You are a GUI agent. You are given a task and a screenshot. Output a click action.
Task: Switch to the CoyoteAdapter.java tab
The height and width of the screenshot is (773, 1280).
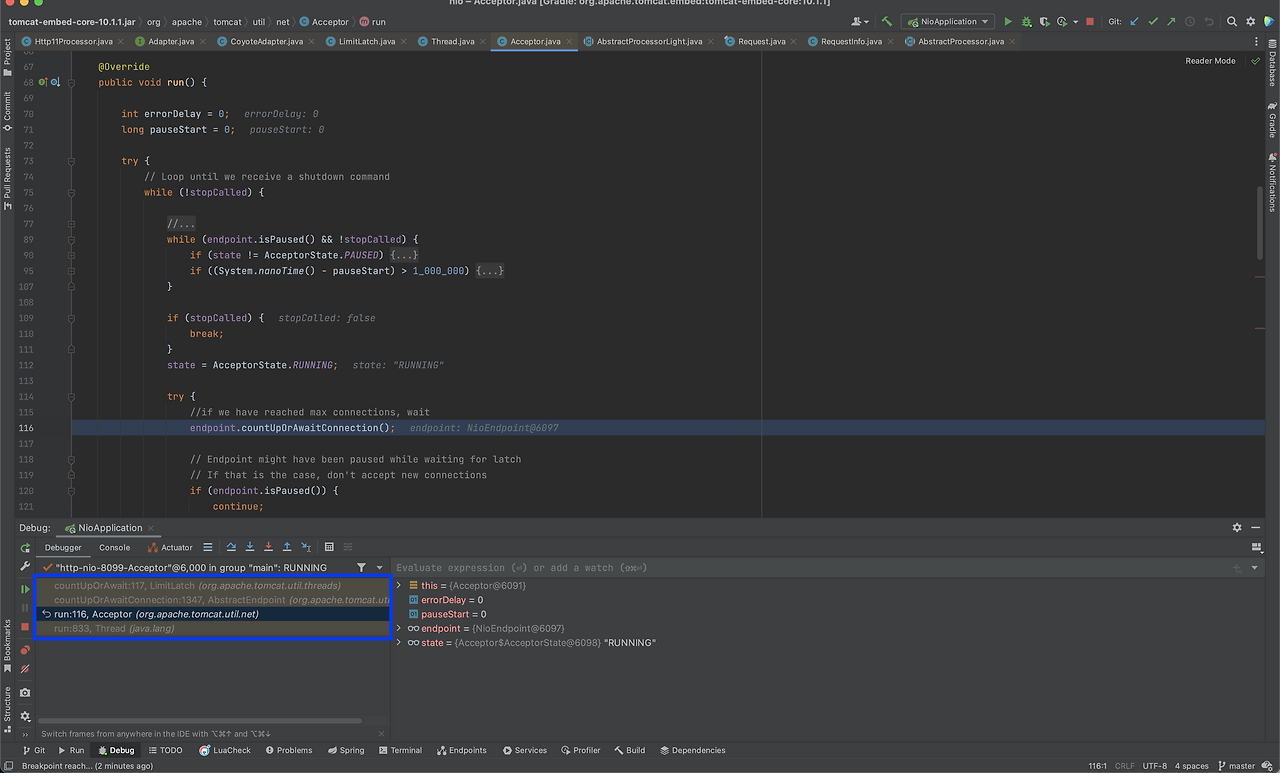[x=266, y=42]
